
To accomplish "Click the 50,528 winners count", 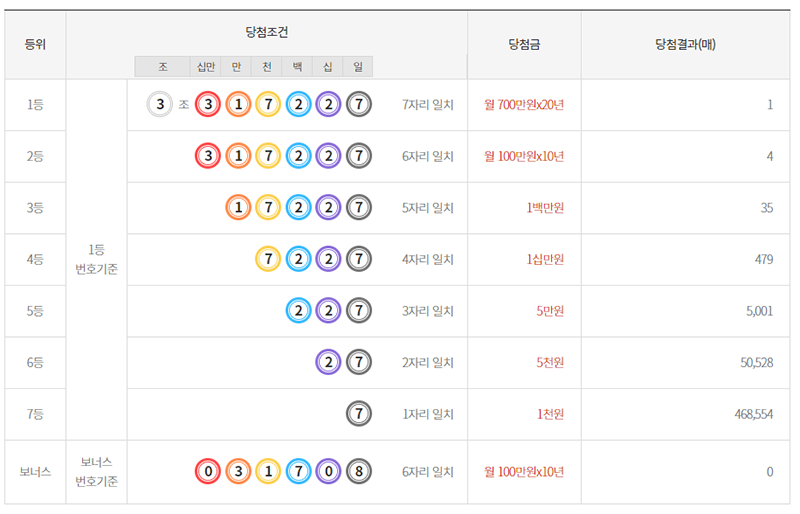I will (757, 362).
